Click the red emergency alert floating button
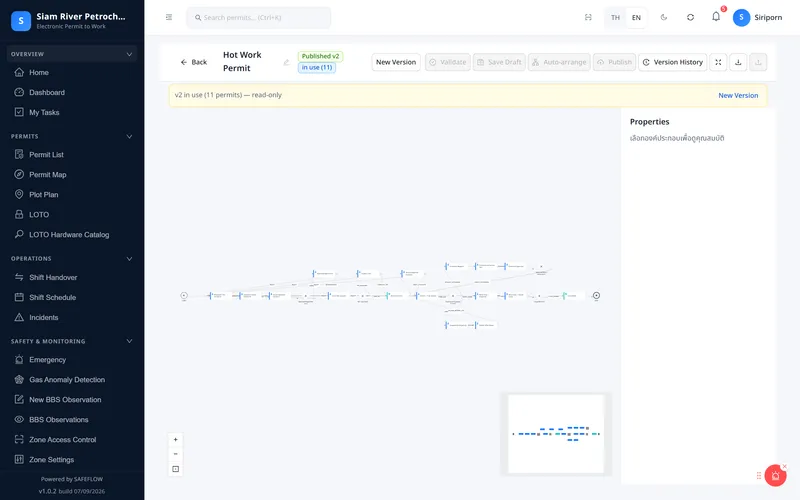Image resolution: width=800 pixels, height=500 pixels. (775, 476)
